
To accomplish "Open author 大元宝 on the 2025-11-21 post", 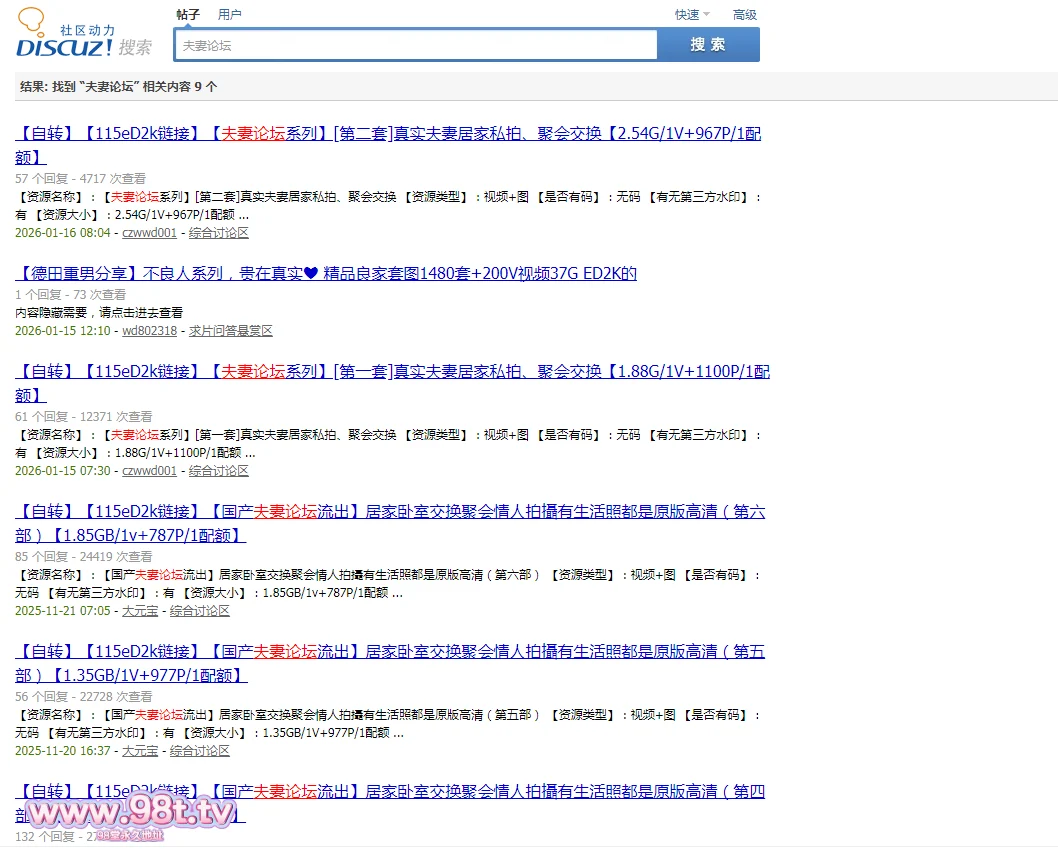I will tap(140, 611).
